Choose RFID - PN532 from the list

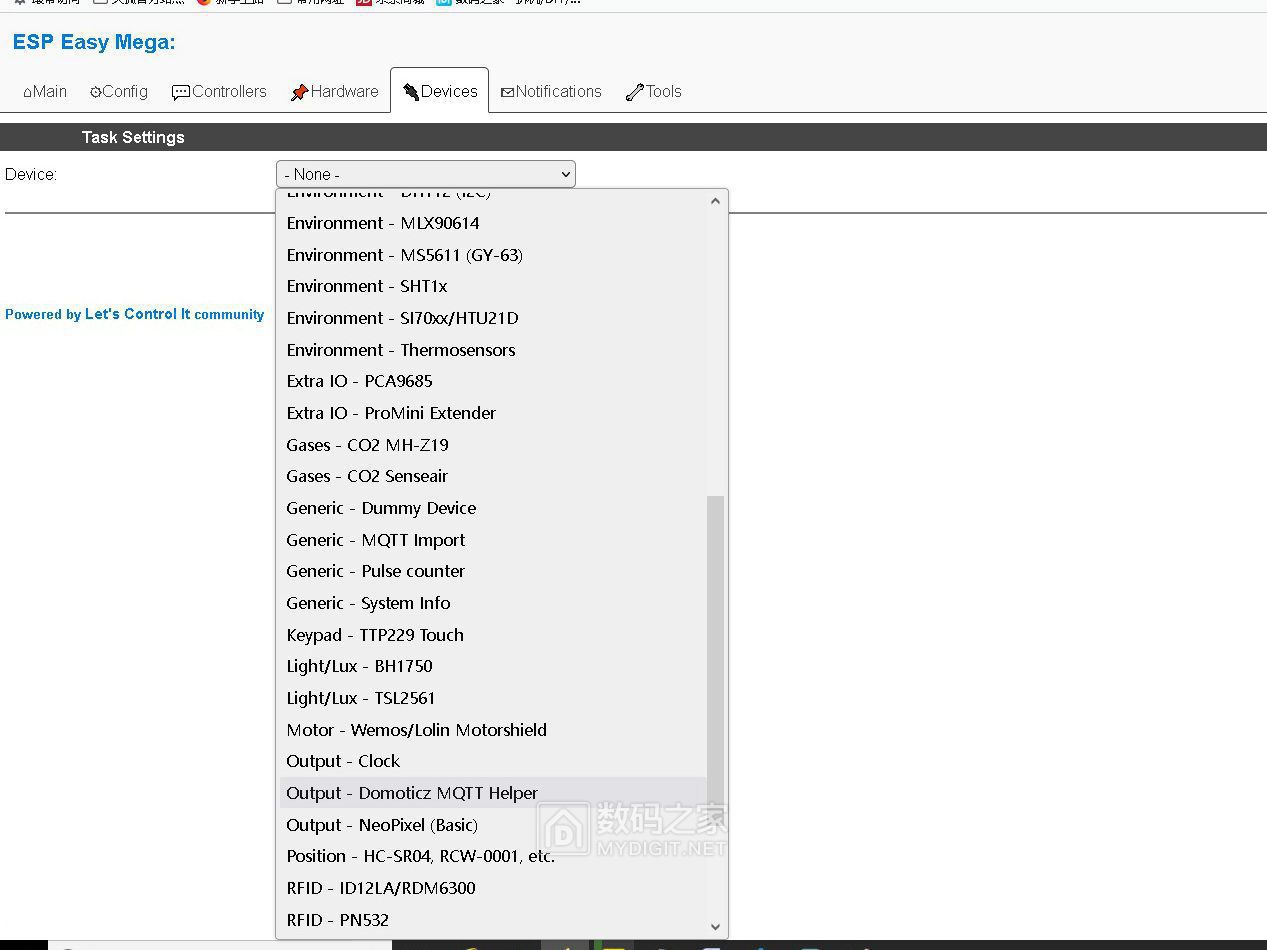pos(337,920)
